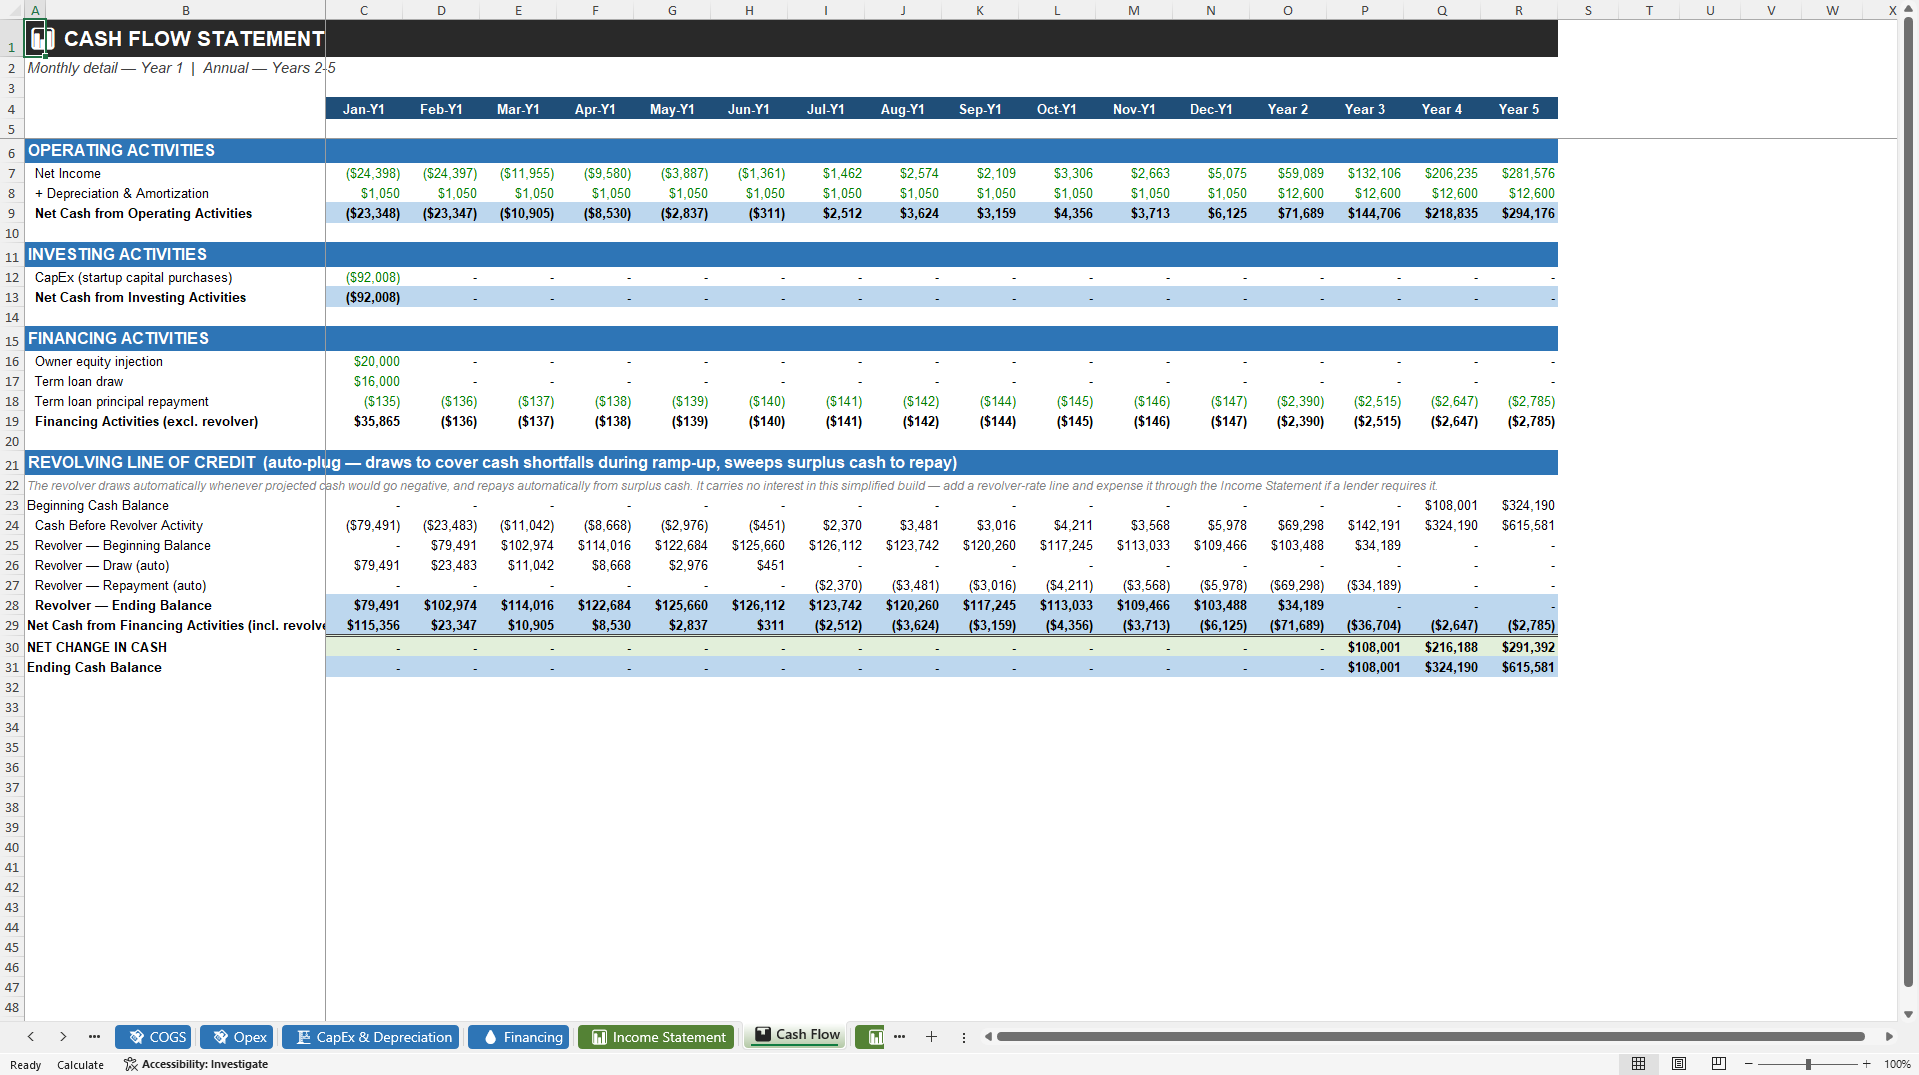
Task: Zoom in with the plus button
Action: tap(1866, 1064)
